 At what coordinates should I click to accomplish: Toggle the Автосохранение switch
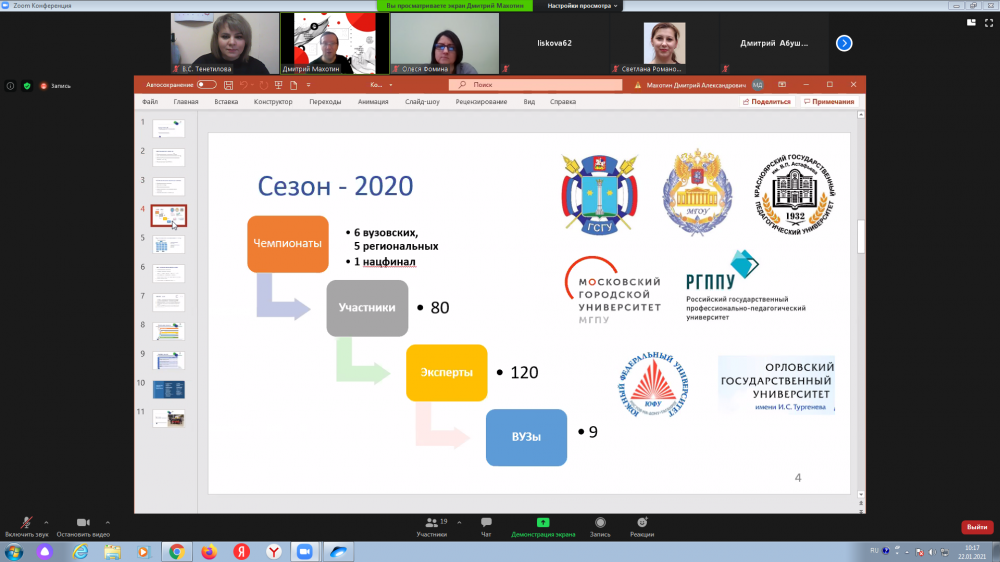(x=207, y=85)
